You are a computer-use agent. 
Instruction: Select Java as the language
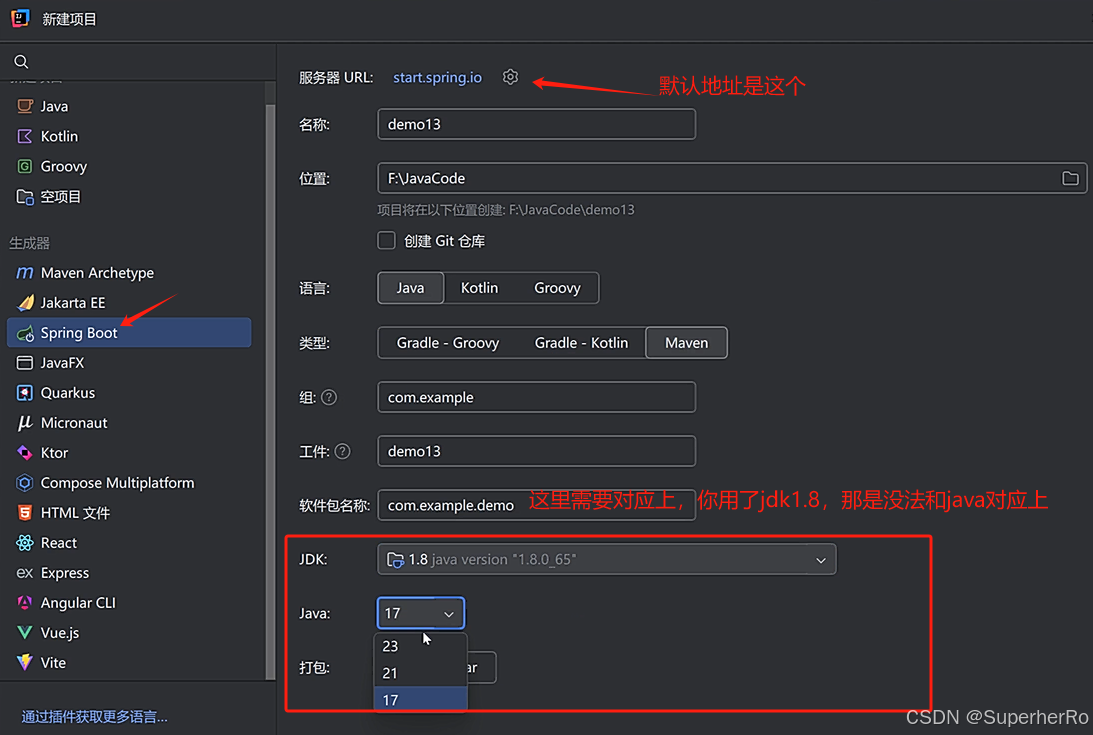pos(410,288)
